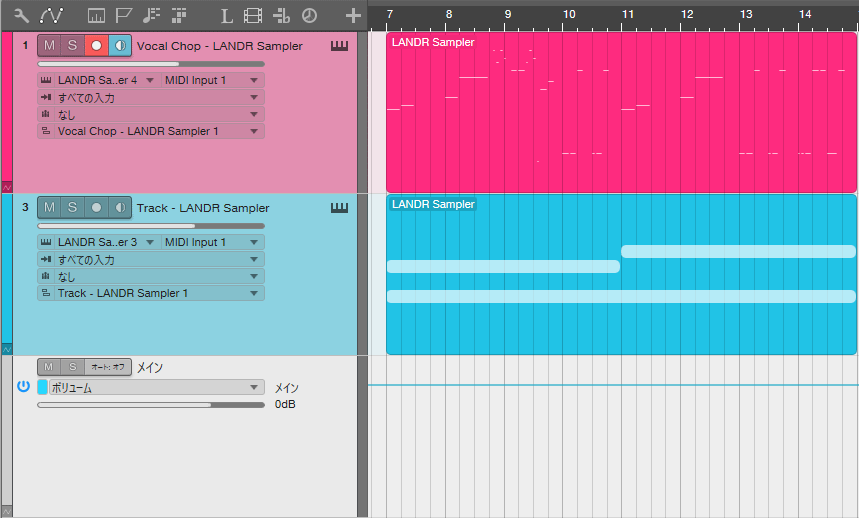Click the small keyboard icon beside LANDR Sa..er 4
Screen dimensions: 859x518
click(46, 80)
